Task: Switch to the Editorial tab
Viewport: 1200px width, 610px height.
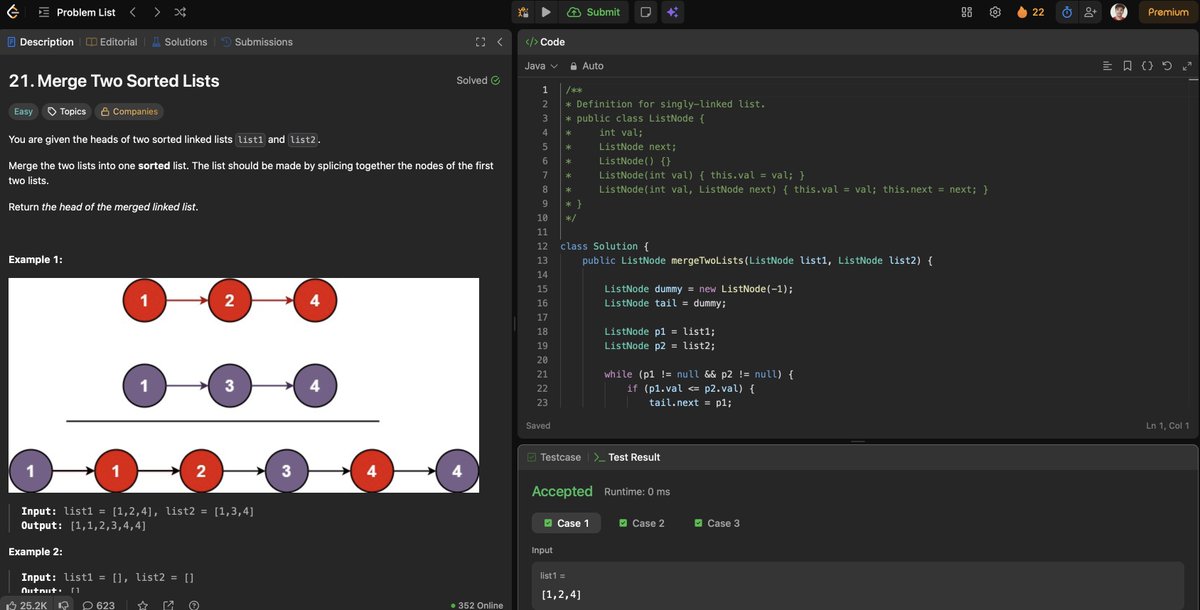Action: pyautogui.click(x=112, y=42)
